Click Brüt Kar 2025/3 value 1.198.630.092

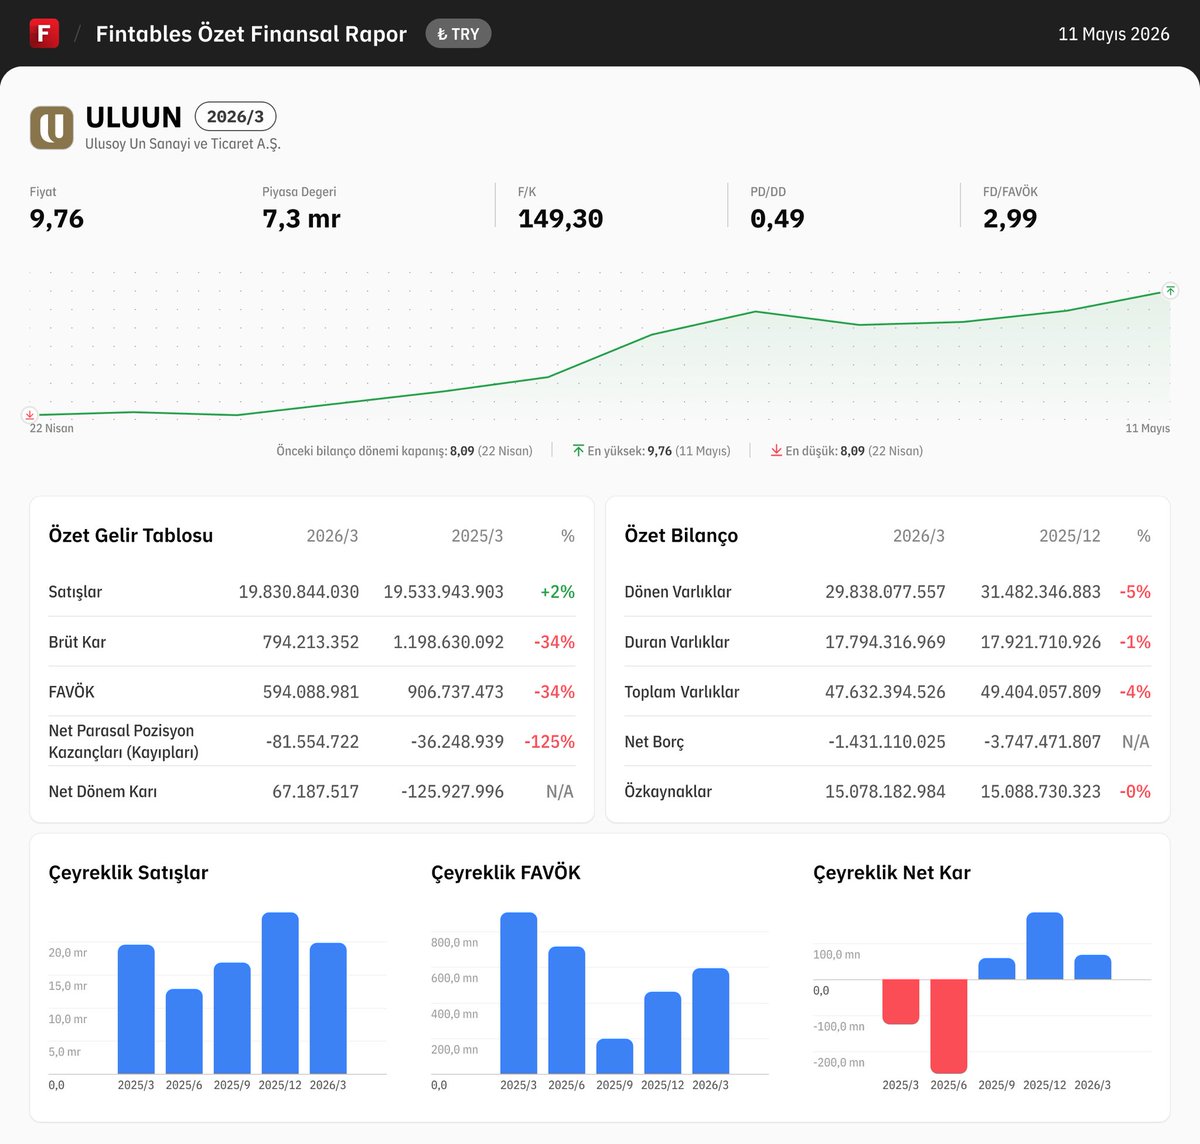[449, 642]
